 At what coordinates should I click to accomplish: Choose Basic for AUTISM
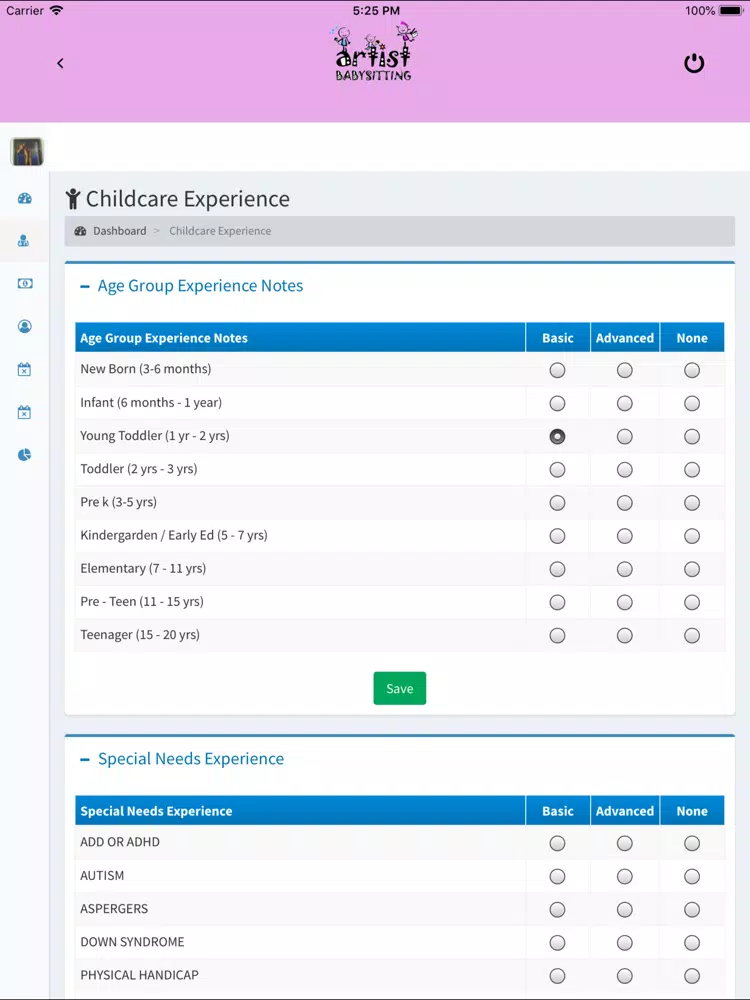coord(557,876)
